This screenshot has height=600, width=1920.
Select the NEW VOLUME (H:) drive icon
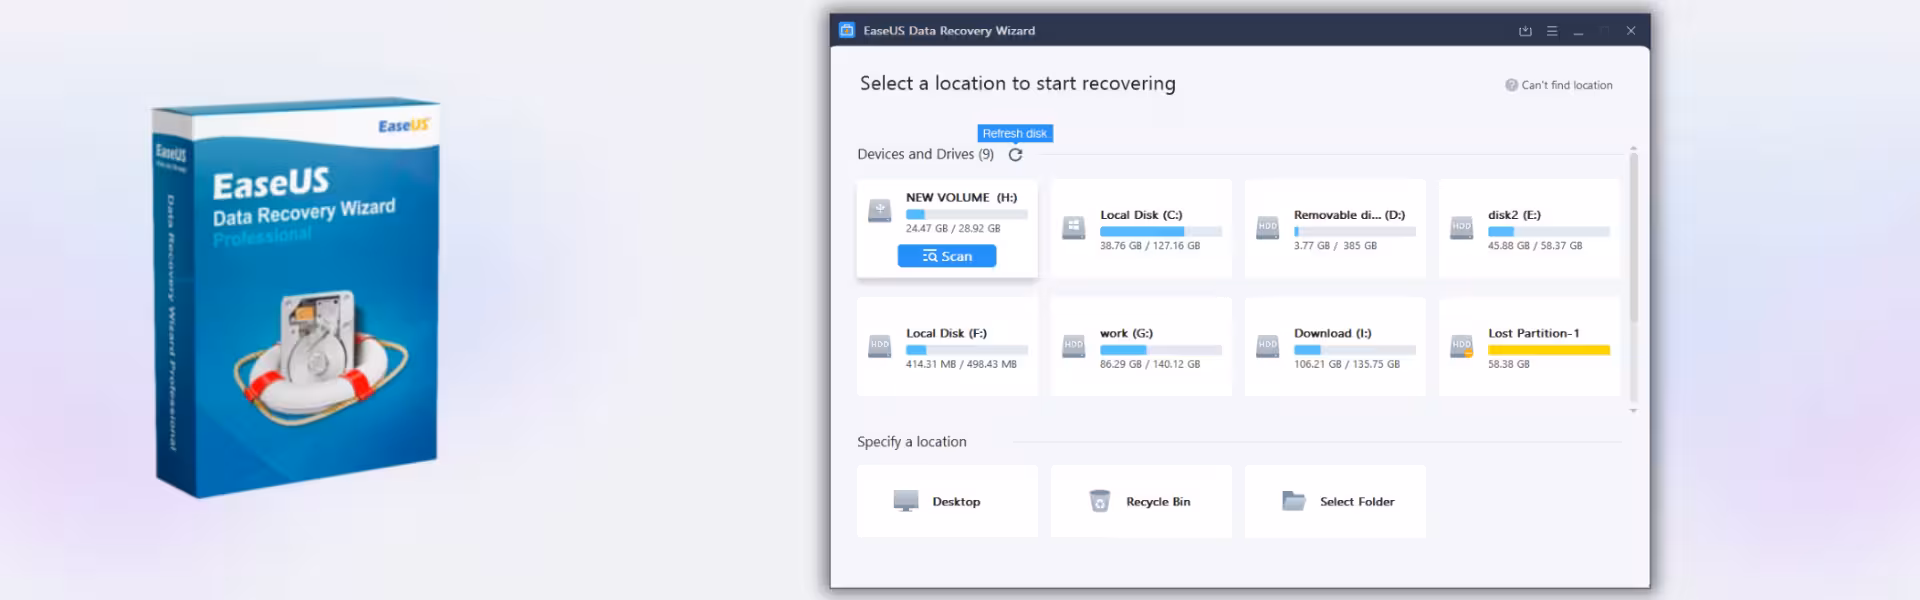[x=880, y=211]
